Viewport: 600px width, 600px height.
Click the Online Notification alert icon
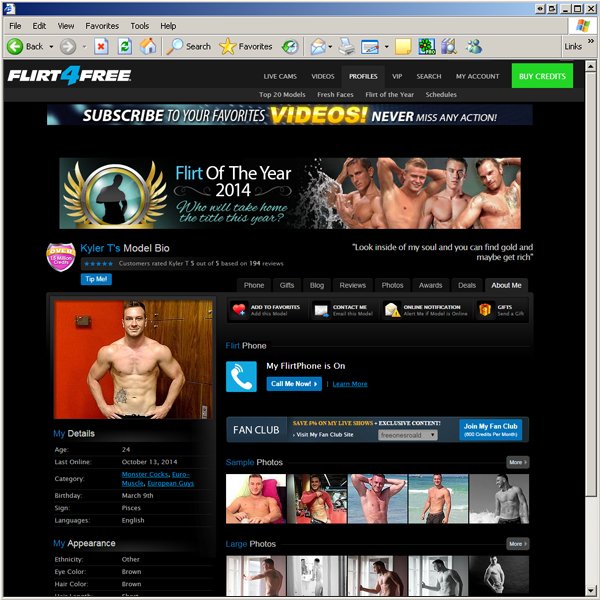pos(392,310)
